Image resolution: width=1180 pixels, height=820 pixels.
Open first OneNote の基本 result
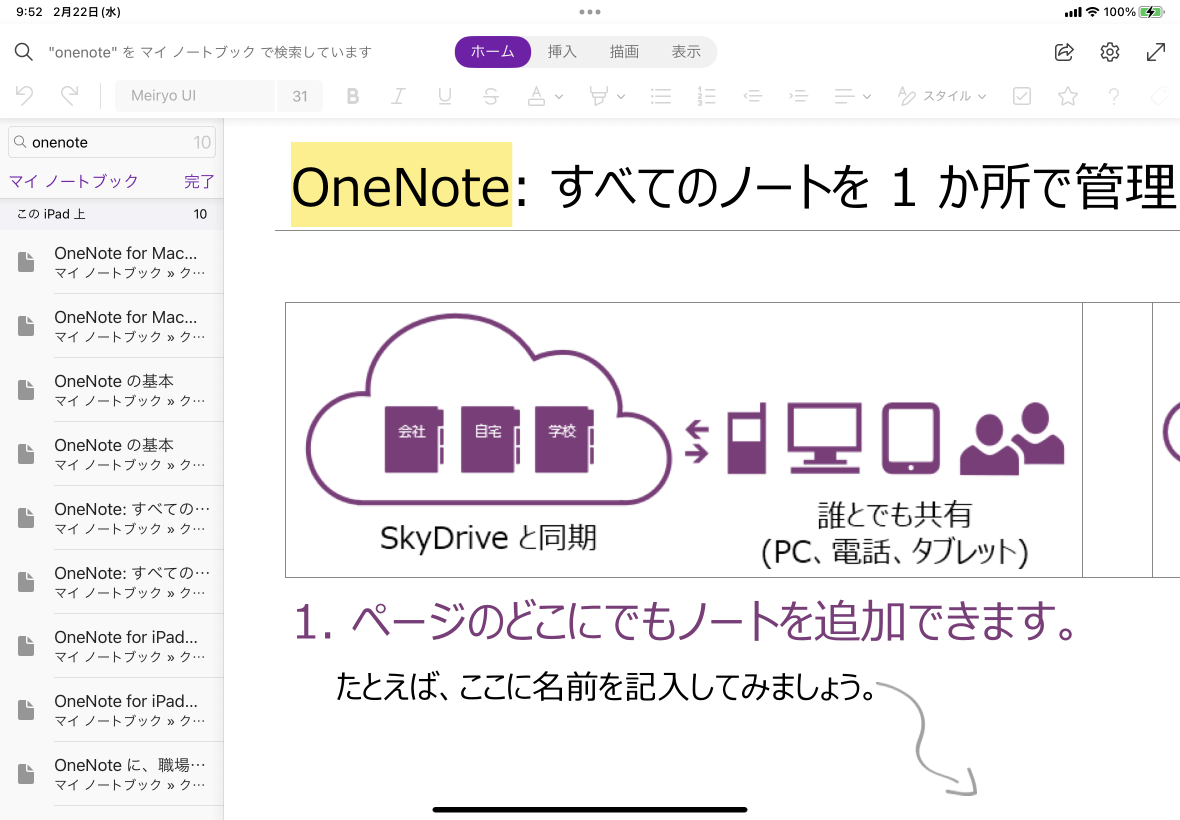(112, 390)
